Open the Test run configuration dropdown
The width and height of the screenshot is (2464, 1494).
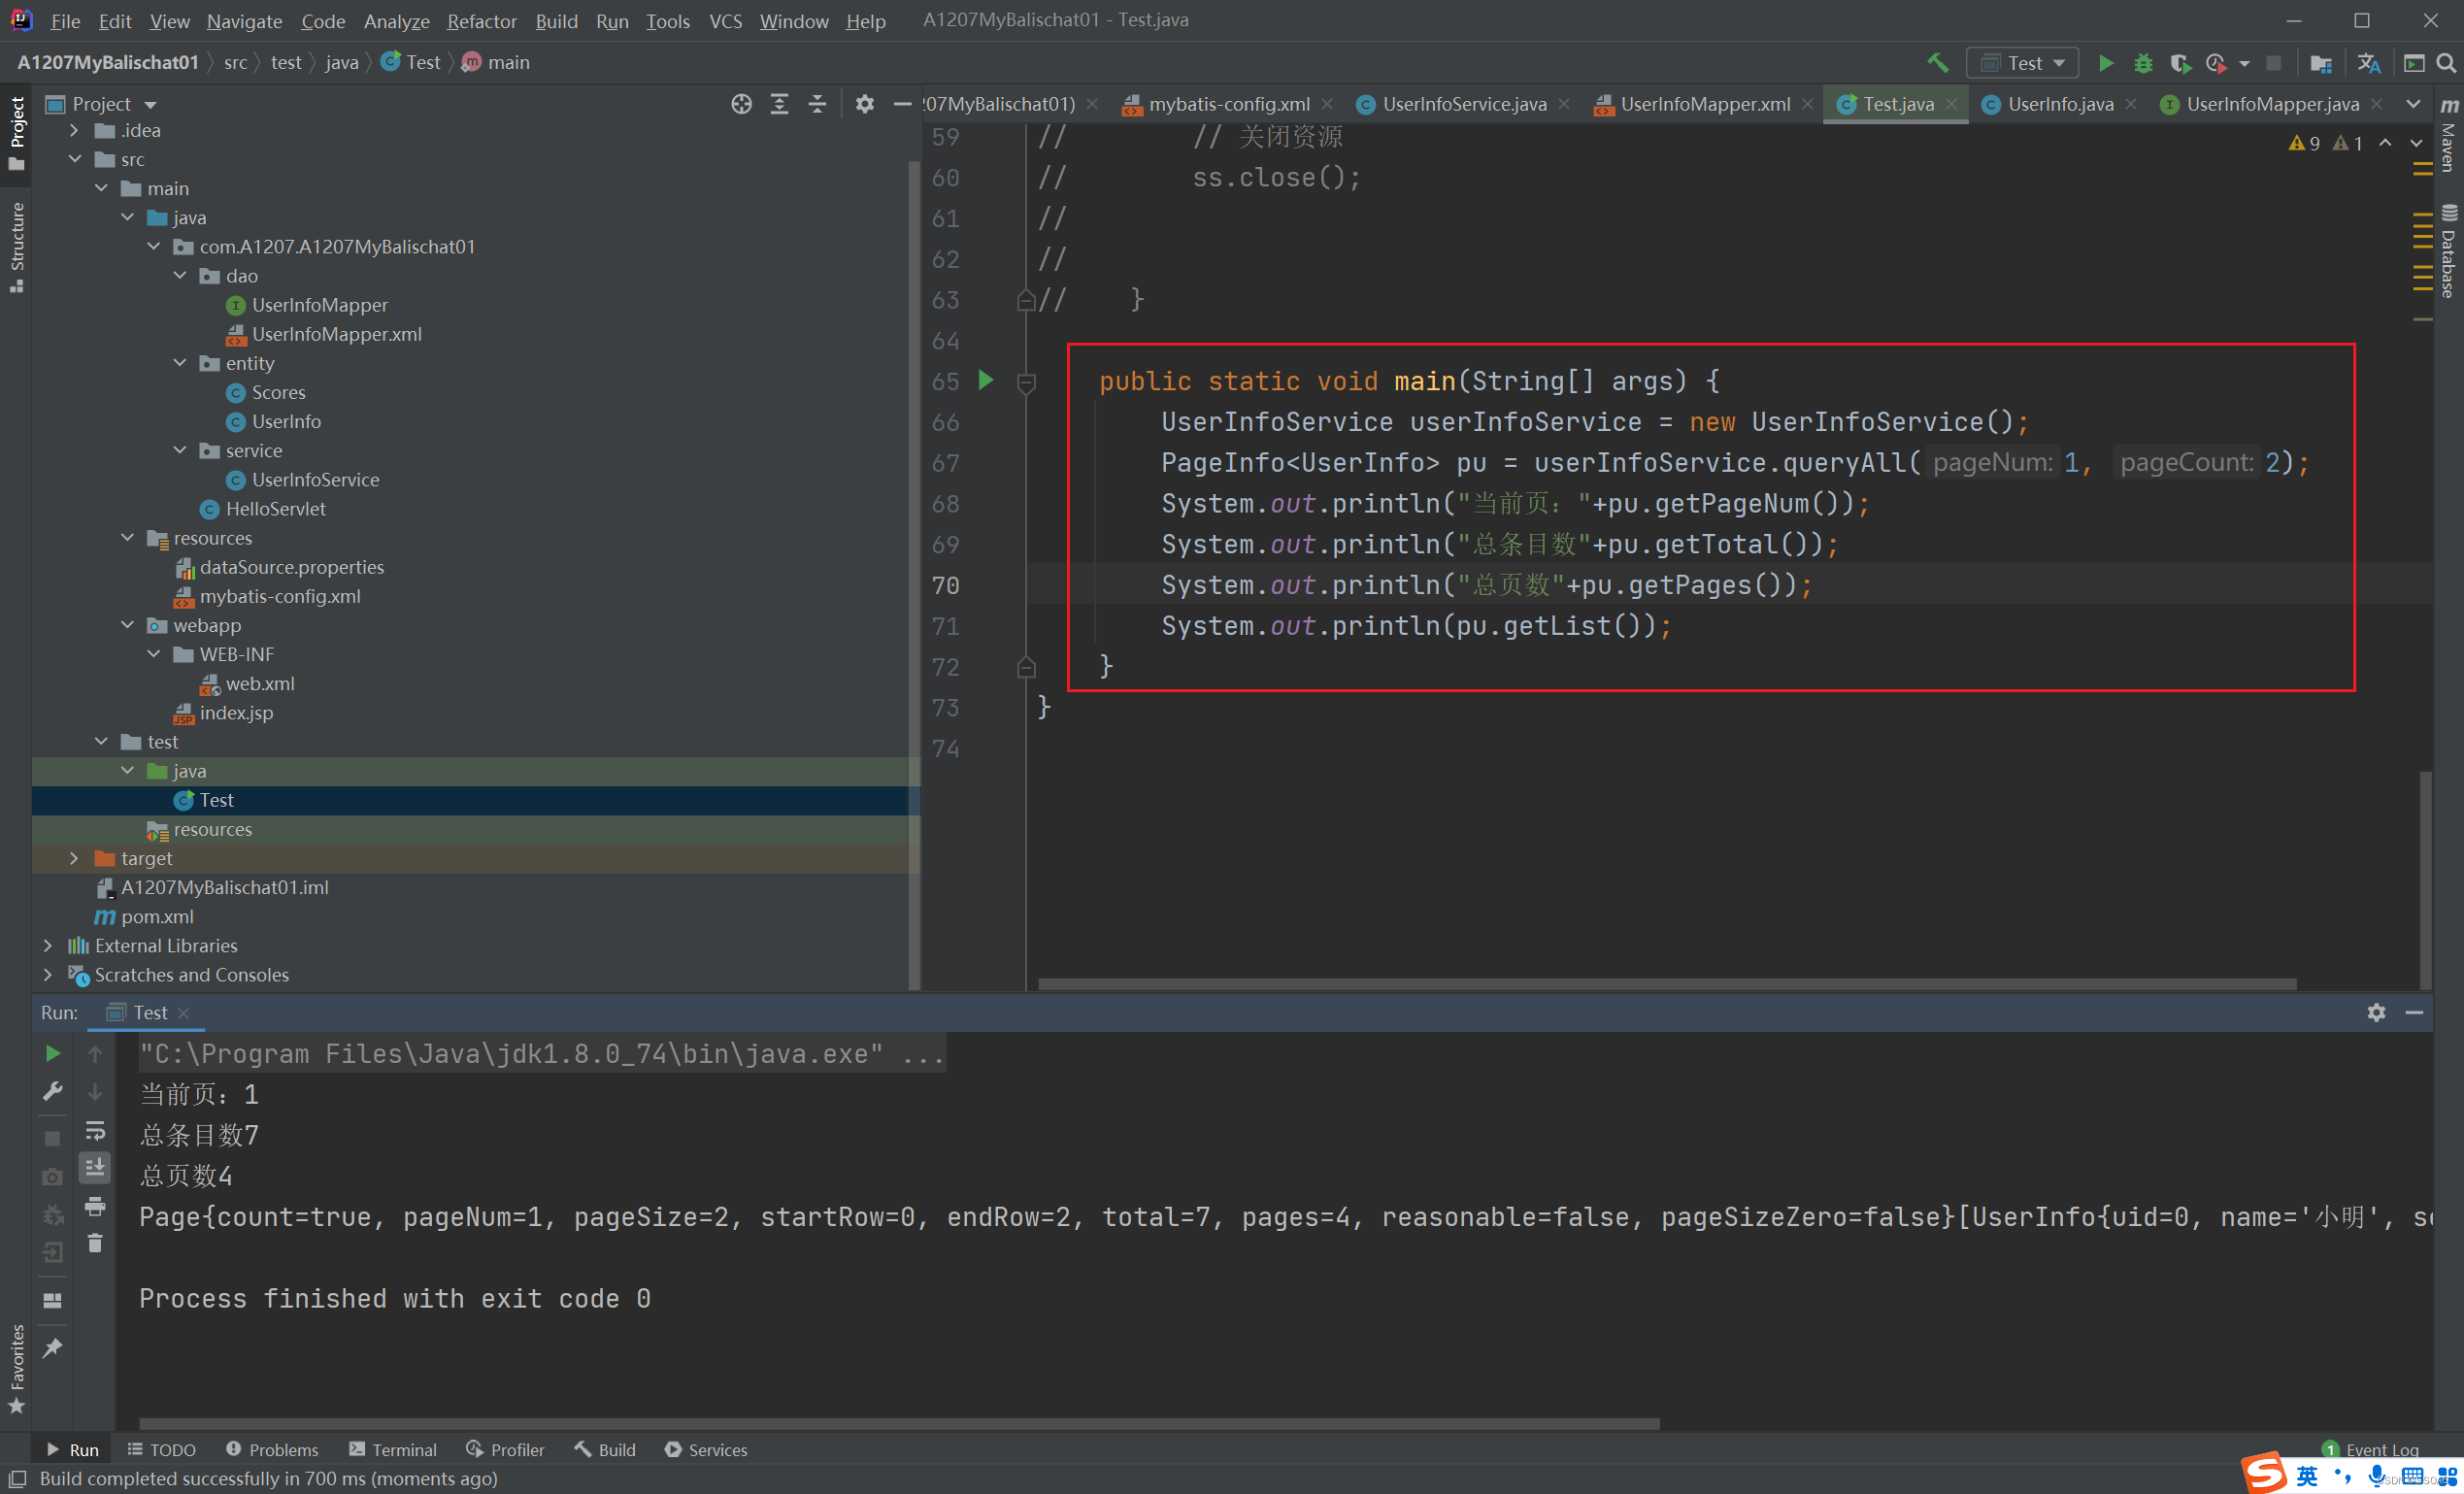tap(2023, 63)
